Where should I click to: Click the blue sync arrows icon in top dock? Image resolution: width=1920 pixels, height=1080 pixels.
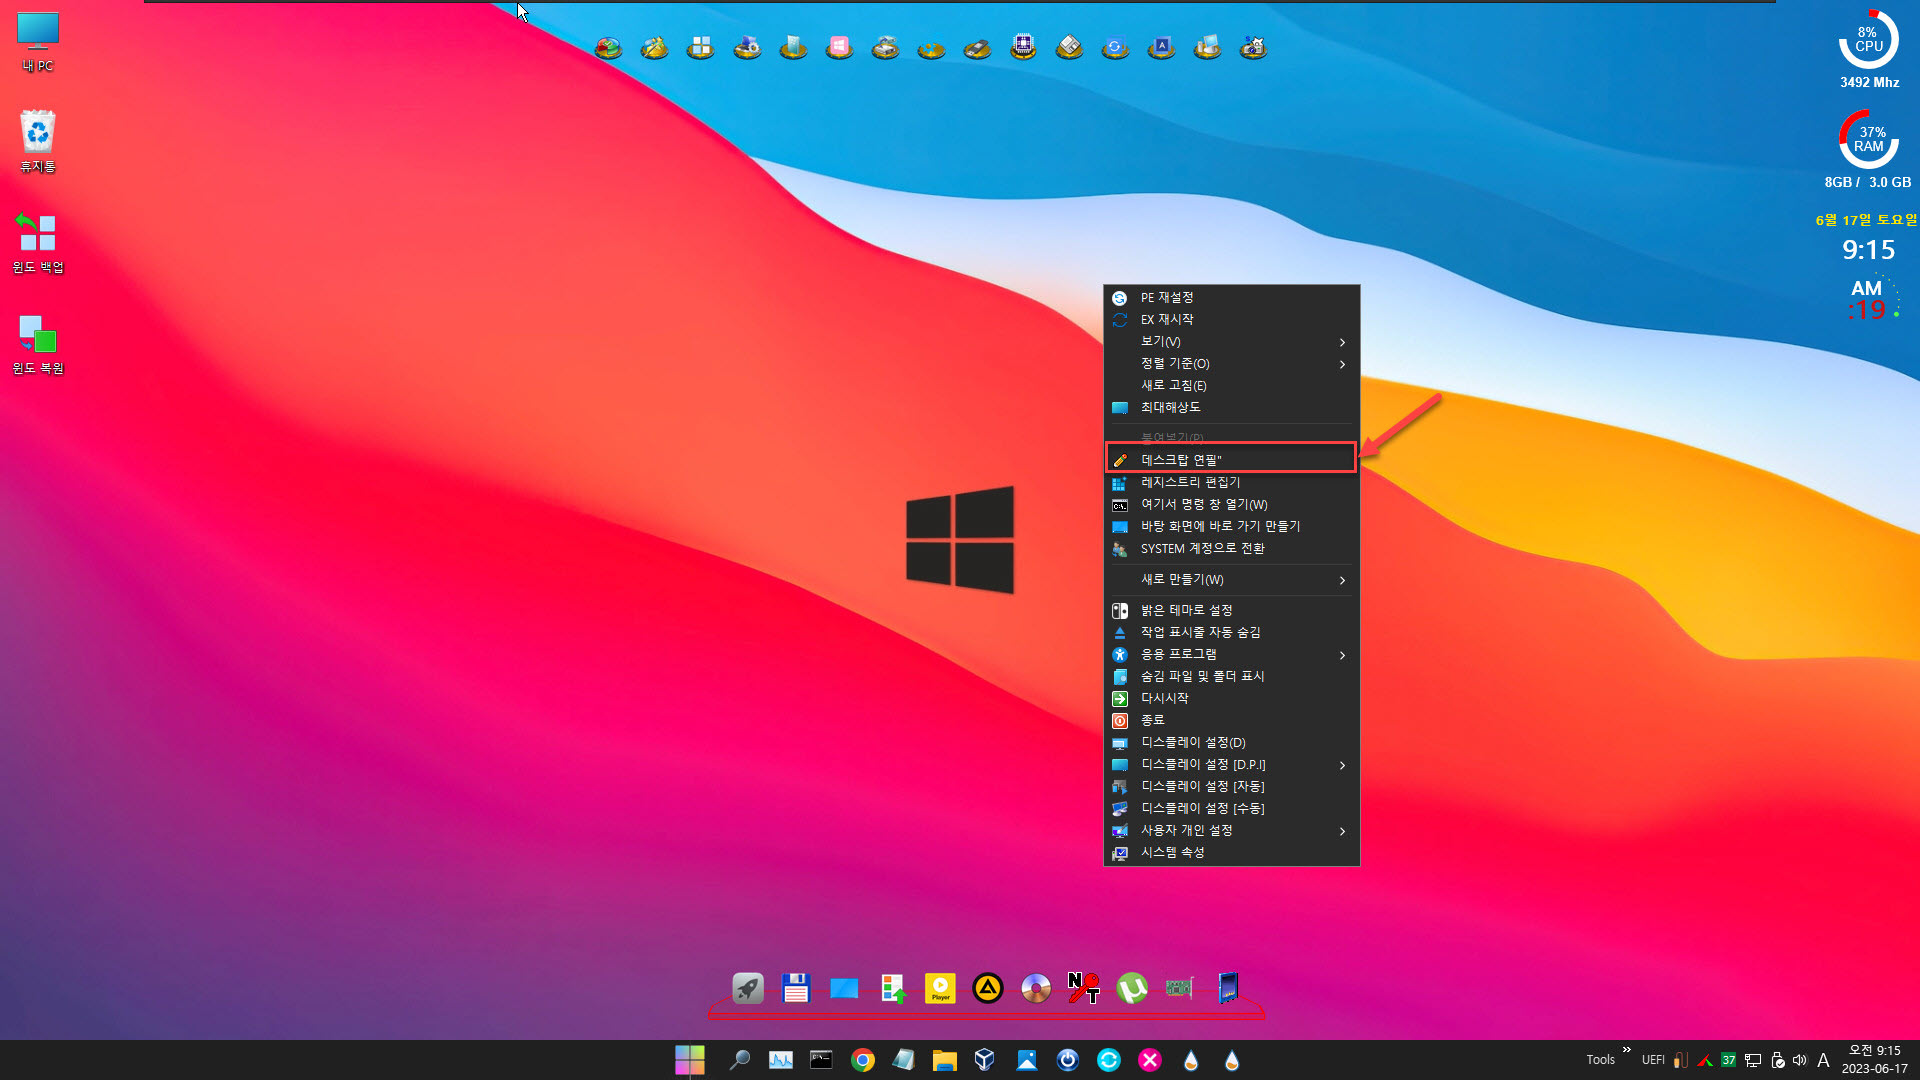(1115, 47)
